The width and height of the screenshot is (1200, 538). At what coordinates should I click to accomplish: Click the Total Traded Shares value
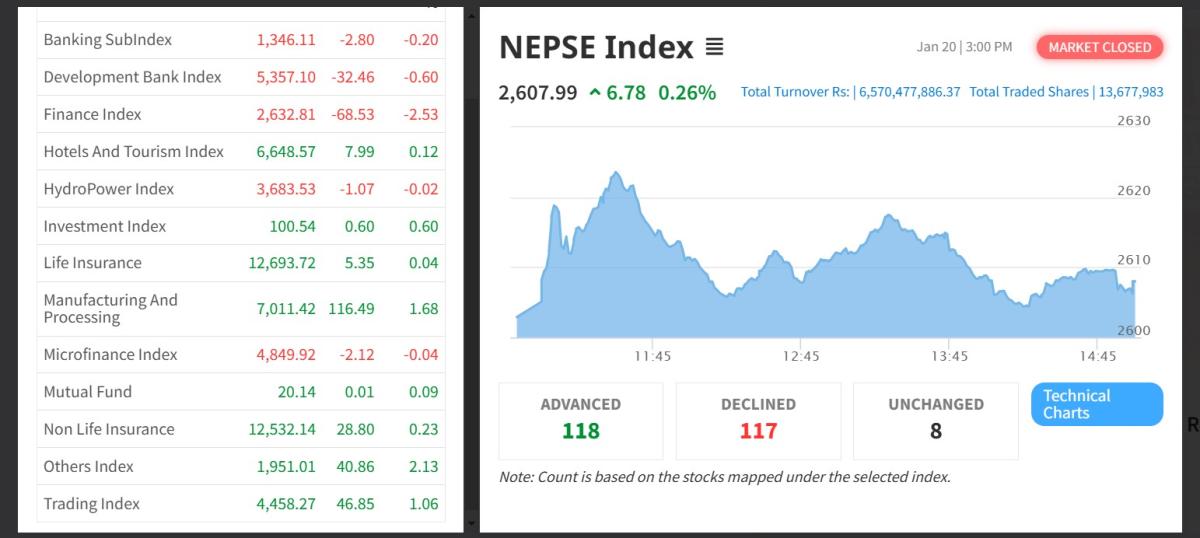coord(1130,92)
